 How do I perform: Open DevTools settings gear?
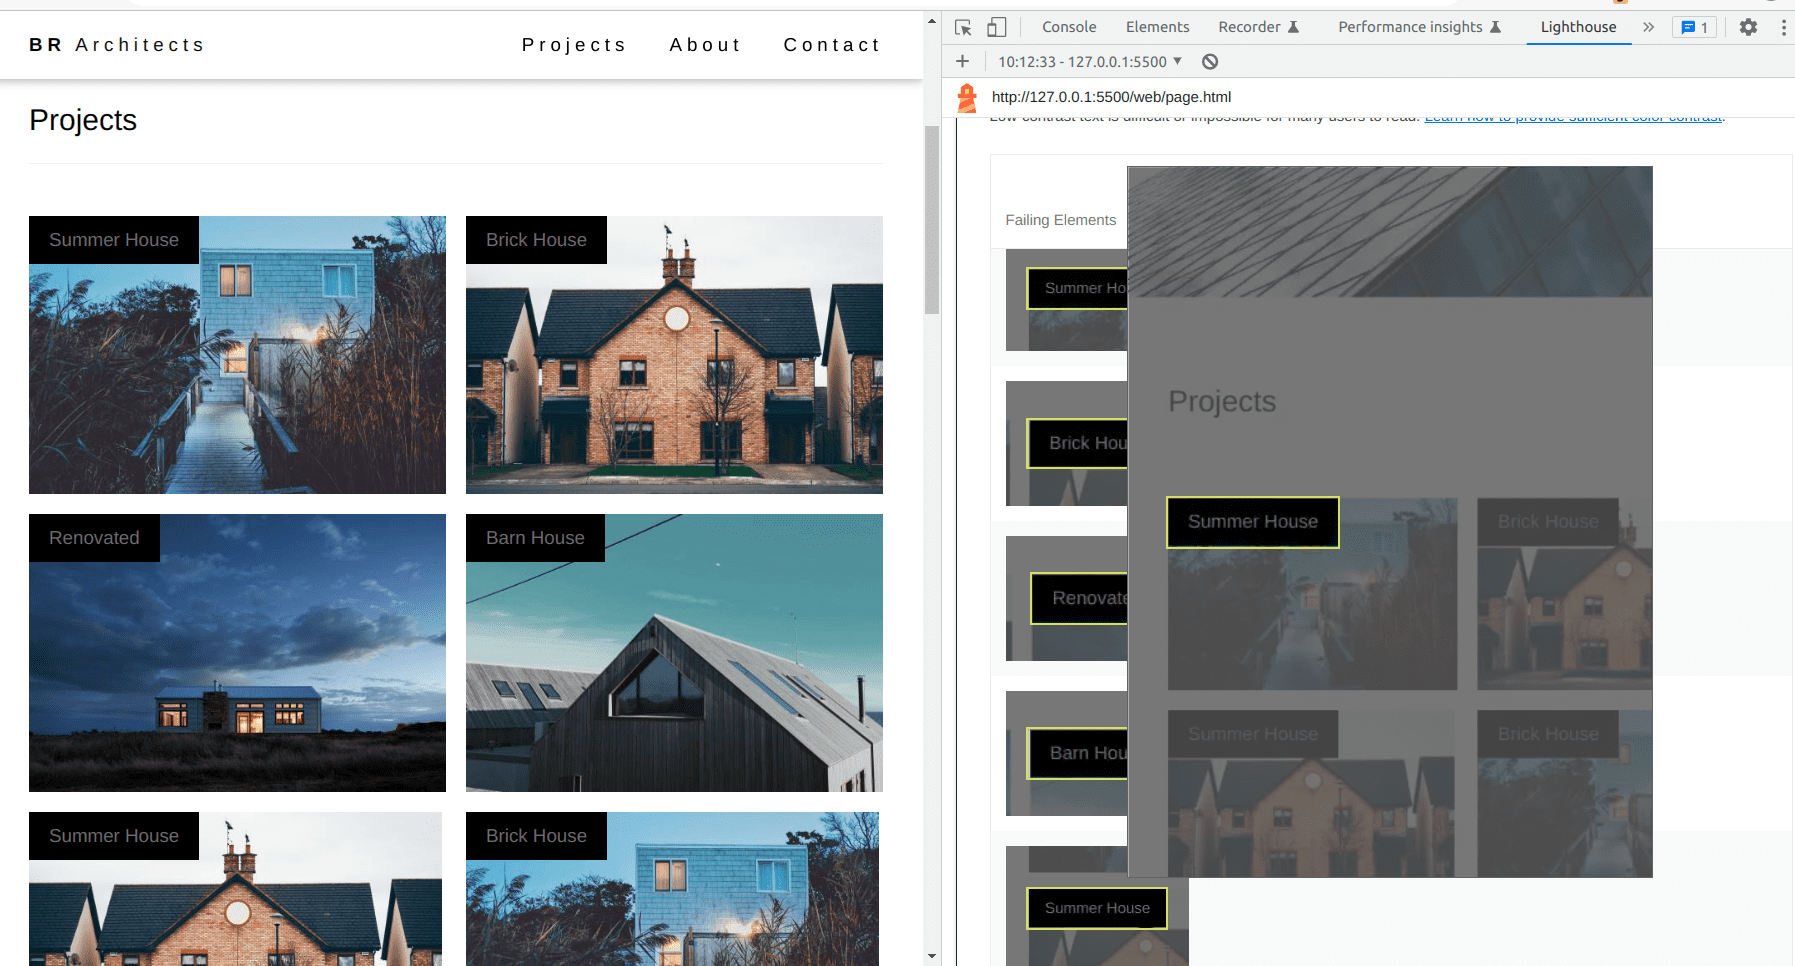1748,28
